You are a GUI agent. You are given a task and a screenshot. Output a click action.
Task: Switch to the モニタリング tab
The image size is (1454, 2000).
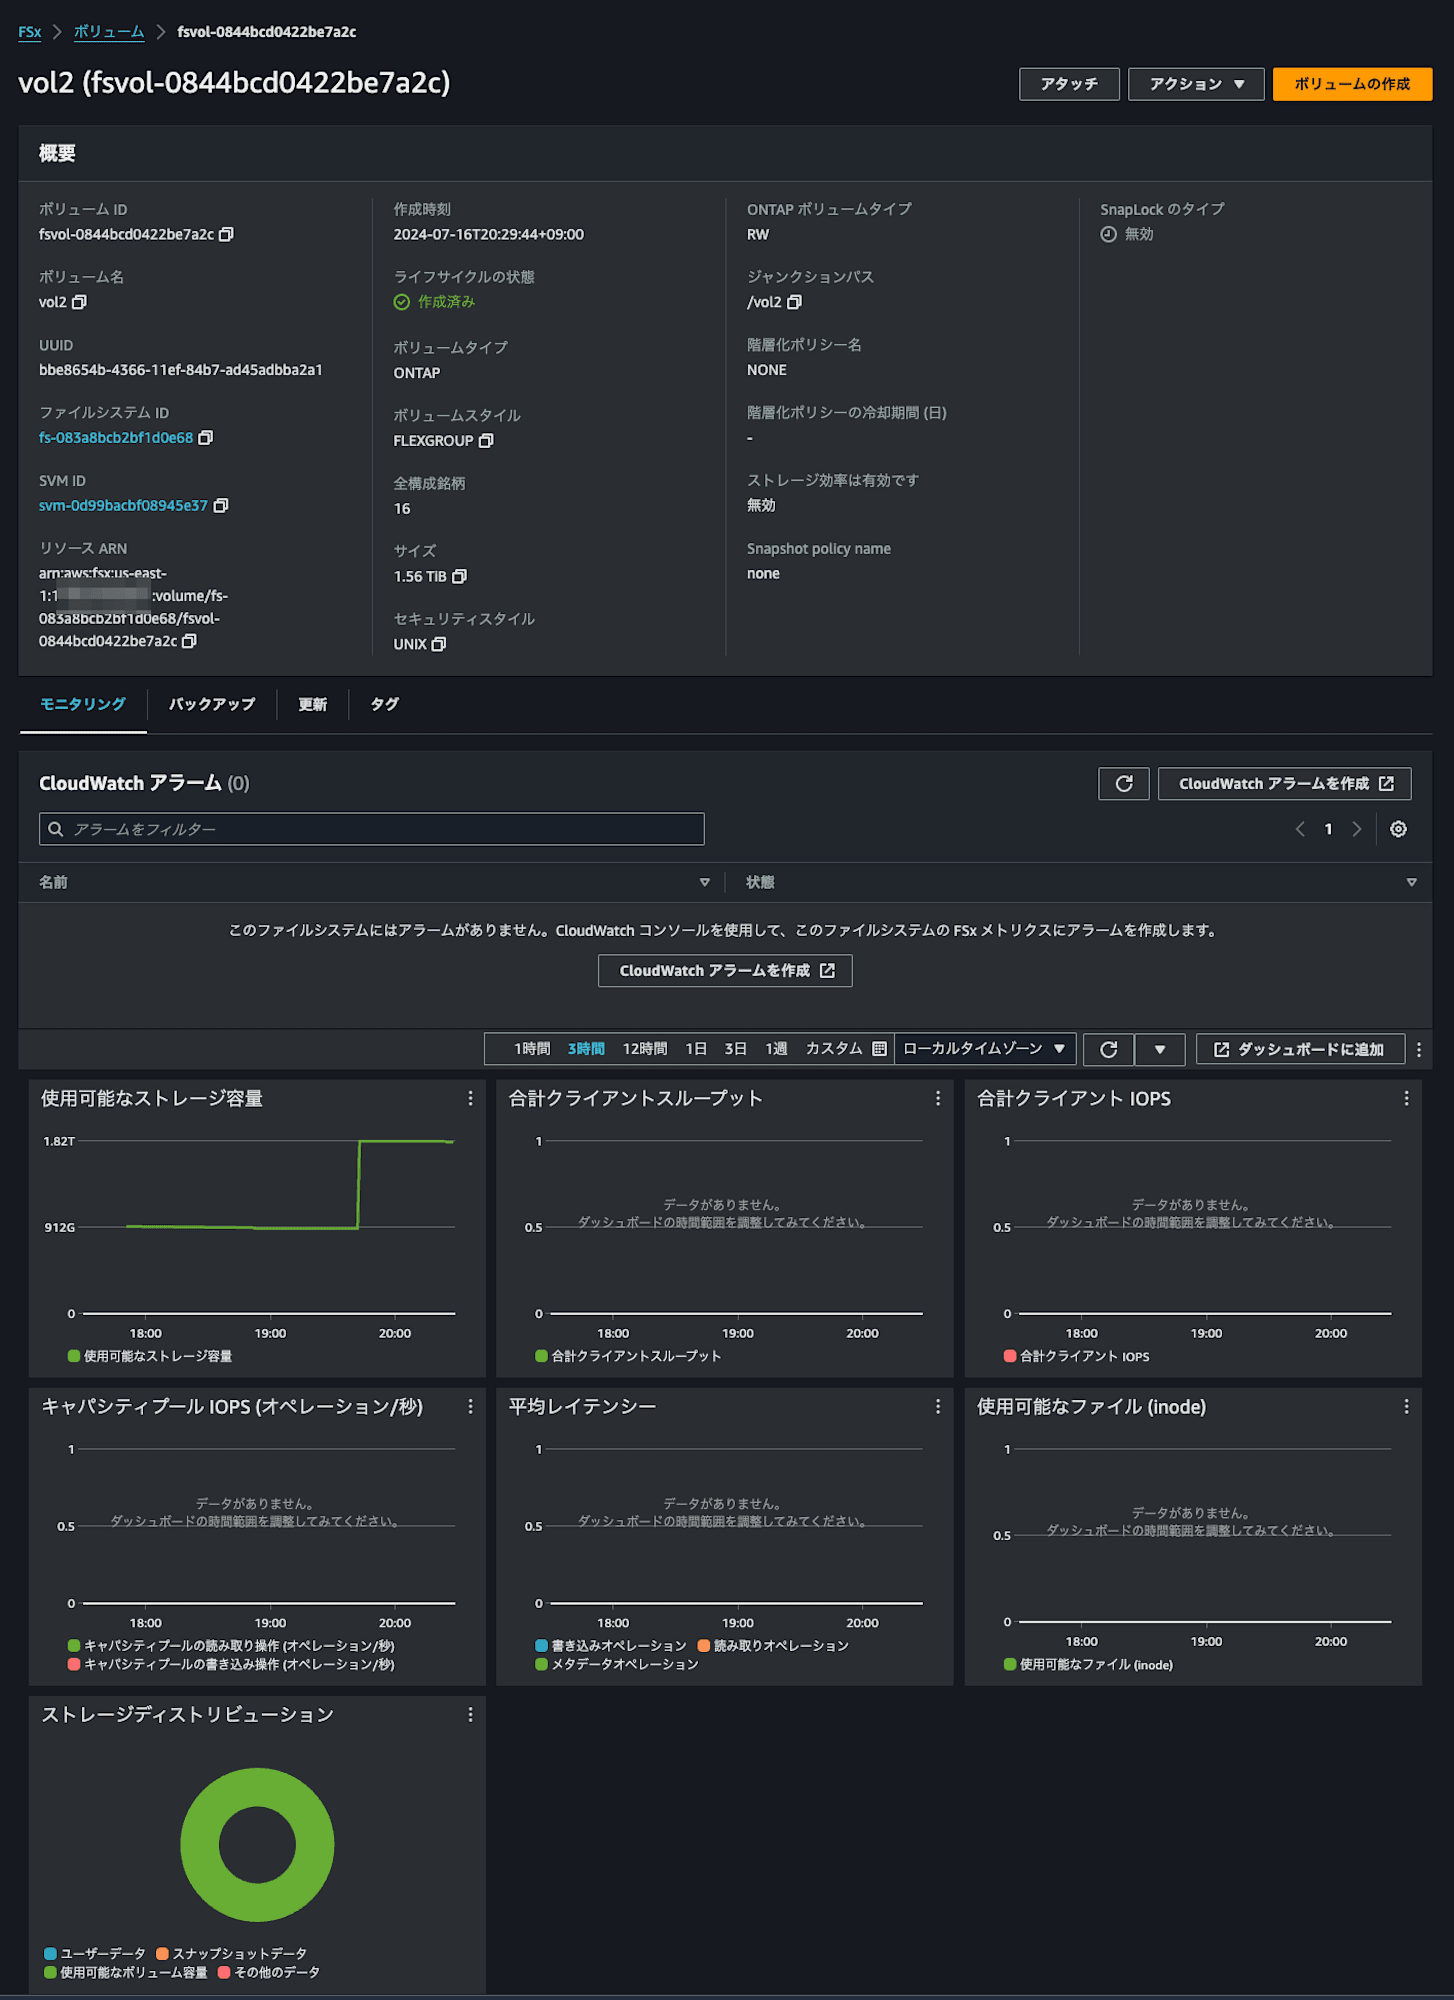pyautogui.click(x=83, y=704)
